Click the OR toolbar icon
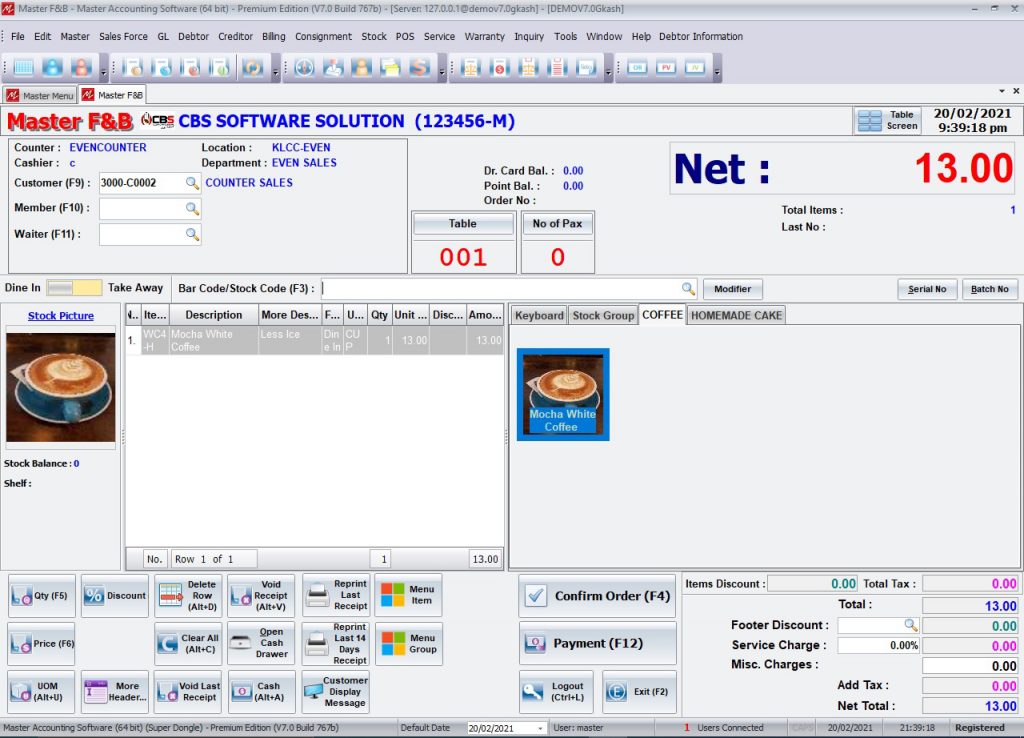 pos(637,67)
